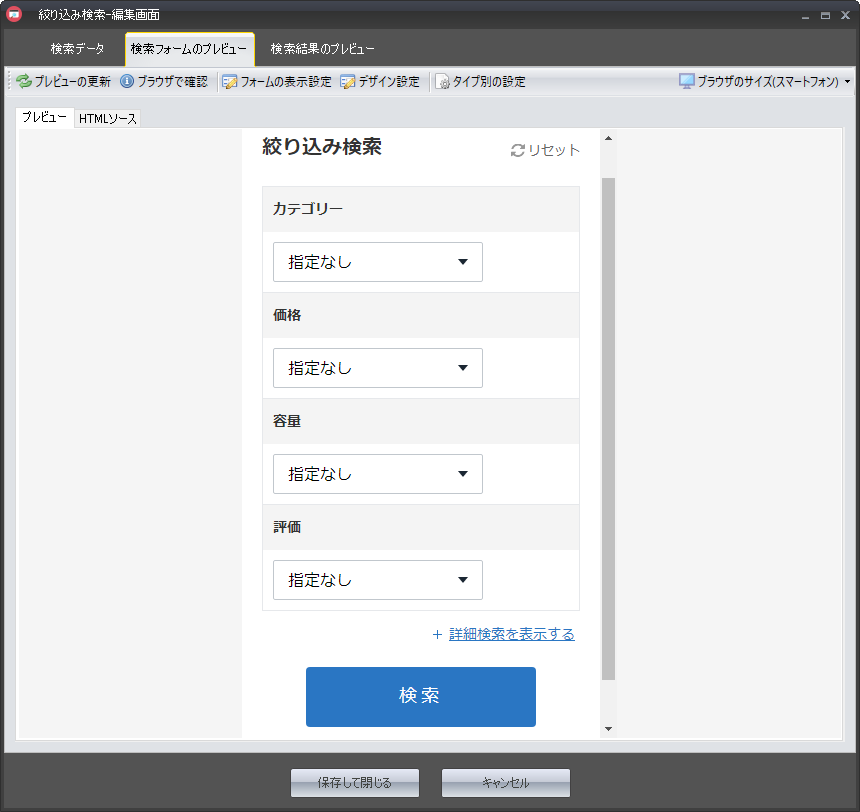Open デザイン設定 from the toolbar
This screenshot has height=812, width=860.
coord(348,82)
